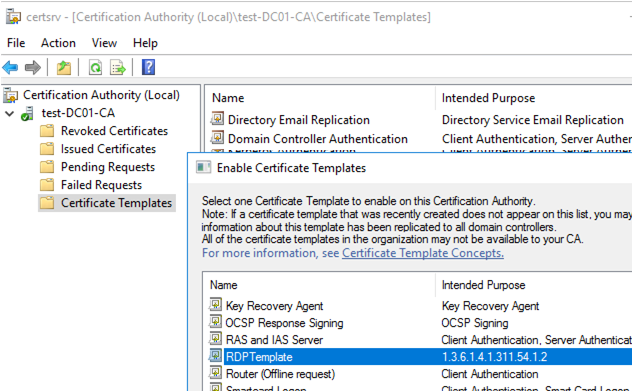Click the Refresh toolbar icon
Image resolution: width=632 pixels, height=391 pixels.
coord(96,67)
